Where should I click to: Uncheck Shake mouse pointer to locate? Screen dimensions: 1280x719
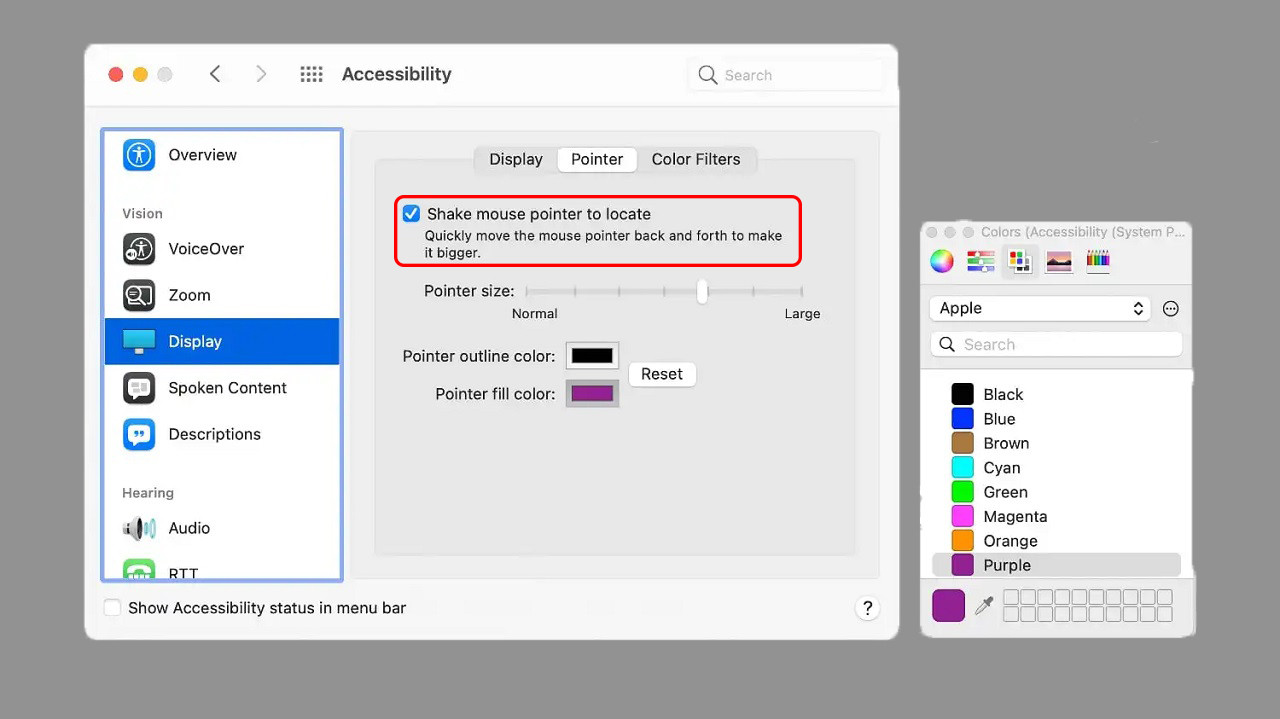pyautogui.click(x=411, y=214)
